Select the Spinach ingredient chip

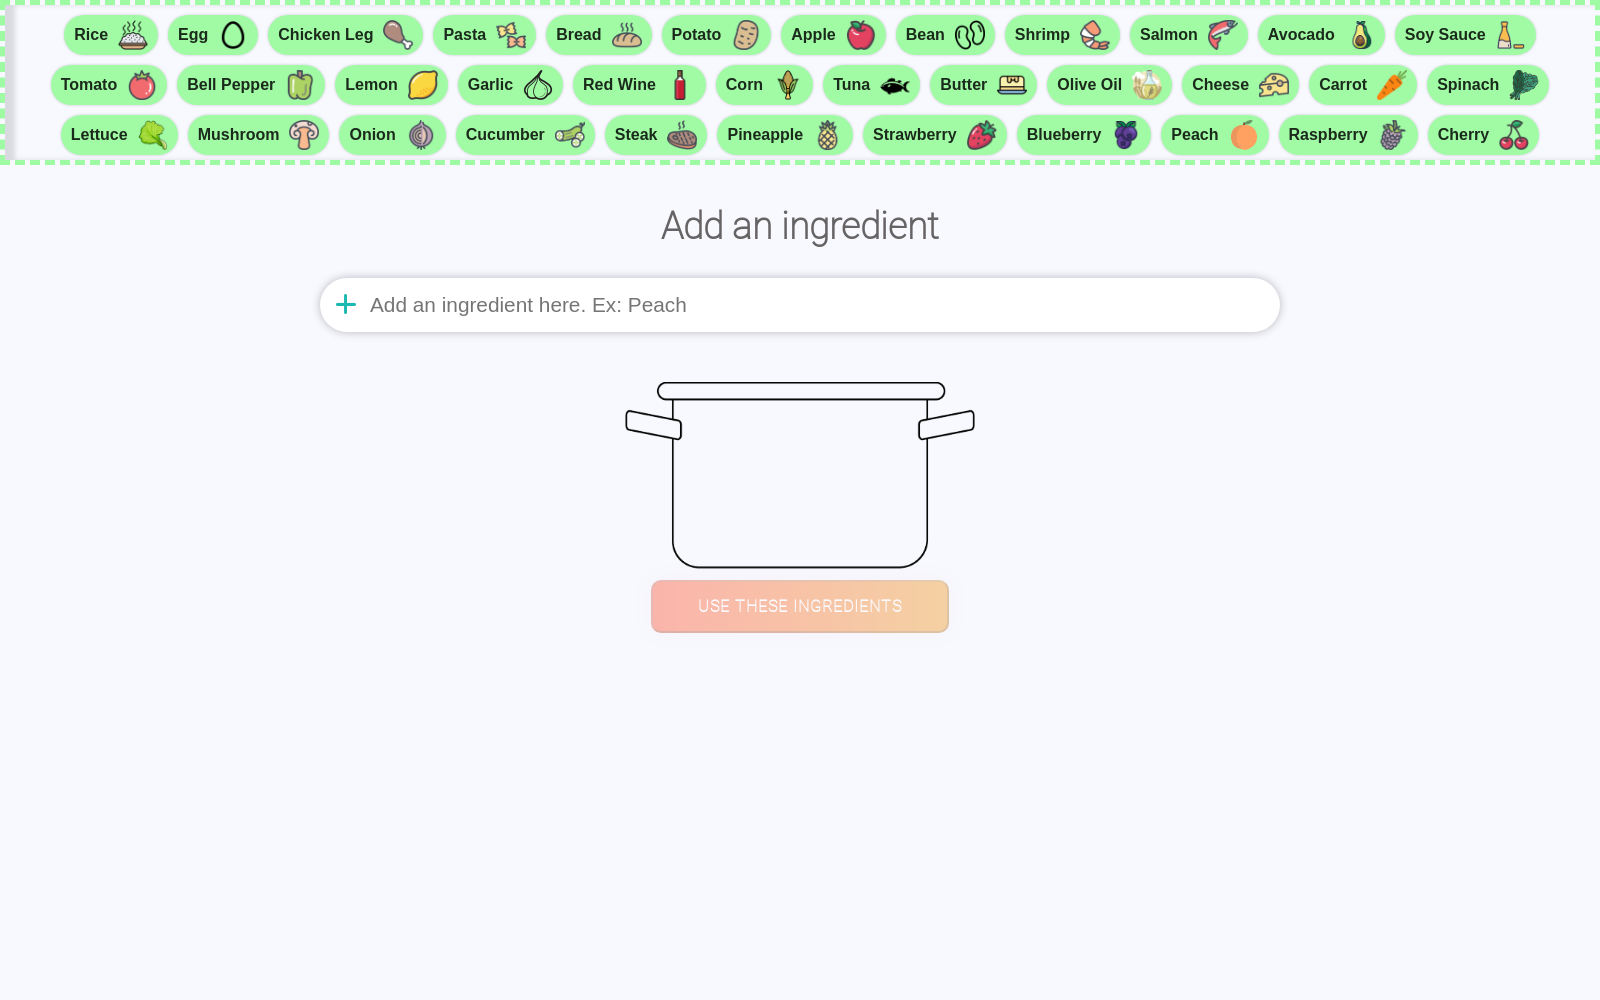(x=1488, y=85)
